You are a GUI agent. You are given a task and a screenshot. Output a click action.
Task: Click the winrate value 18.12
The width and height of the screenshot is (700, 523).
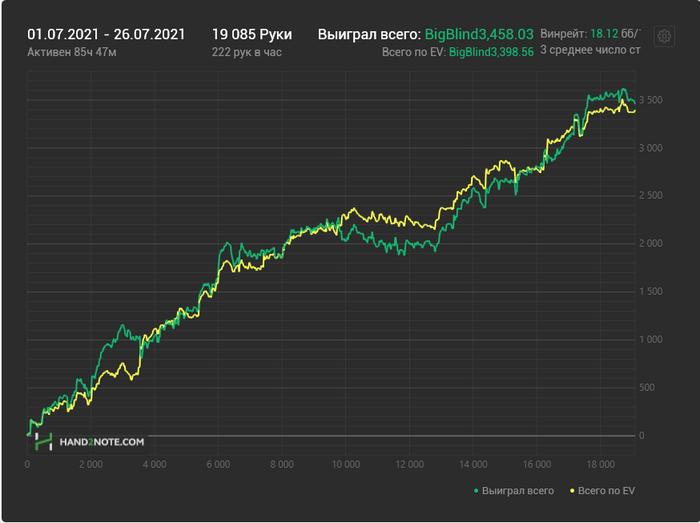pyautogui.click(x=604, y=34)
